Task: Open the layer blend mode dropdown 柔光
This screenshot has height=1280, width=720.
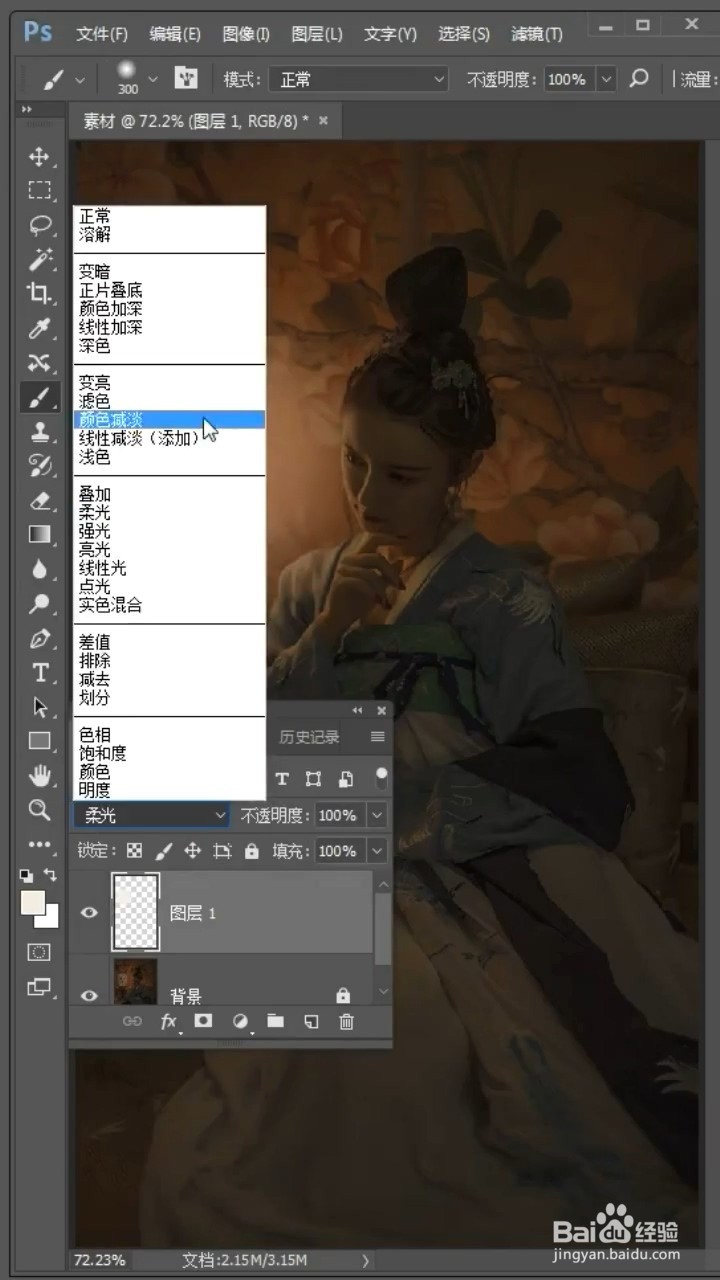Action: click(x=152, y=815)
